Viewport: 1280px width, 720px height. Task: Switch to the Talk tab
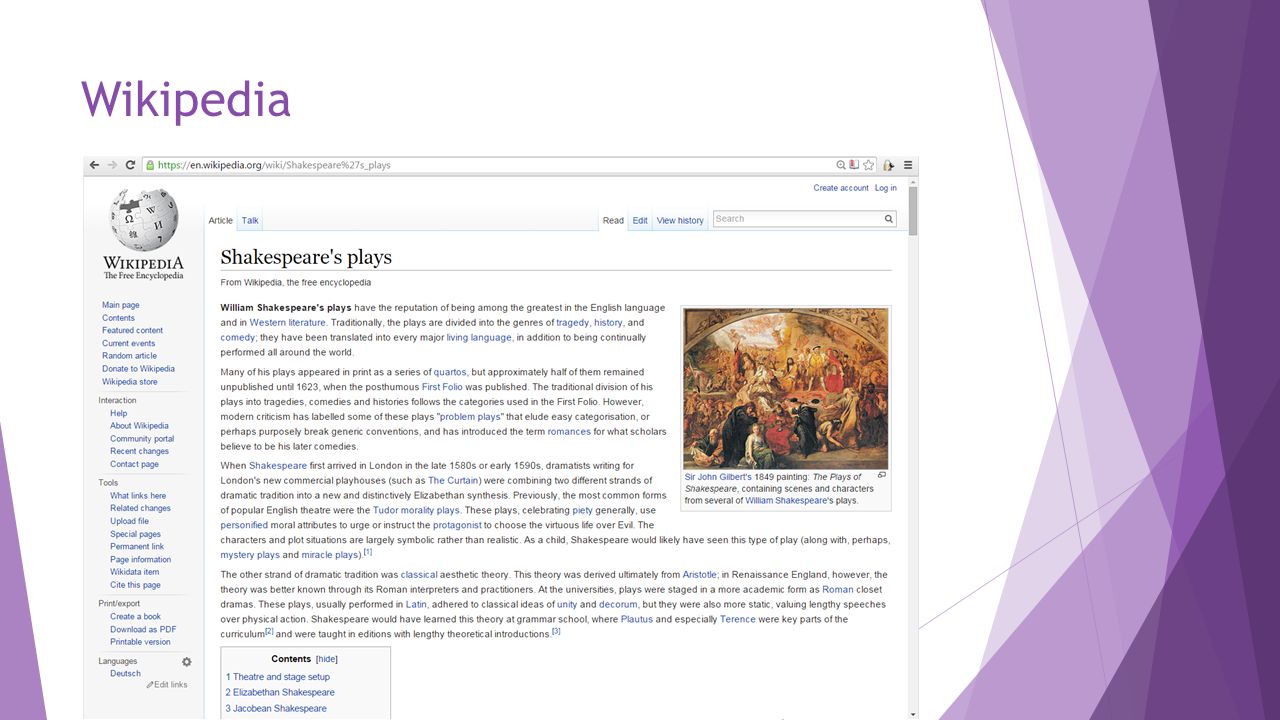250,221
